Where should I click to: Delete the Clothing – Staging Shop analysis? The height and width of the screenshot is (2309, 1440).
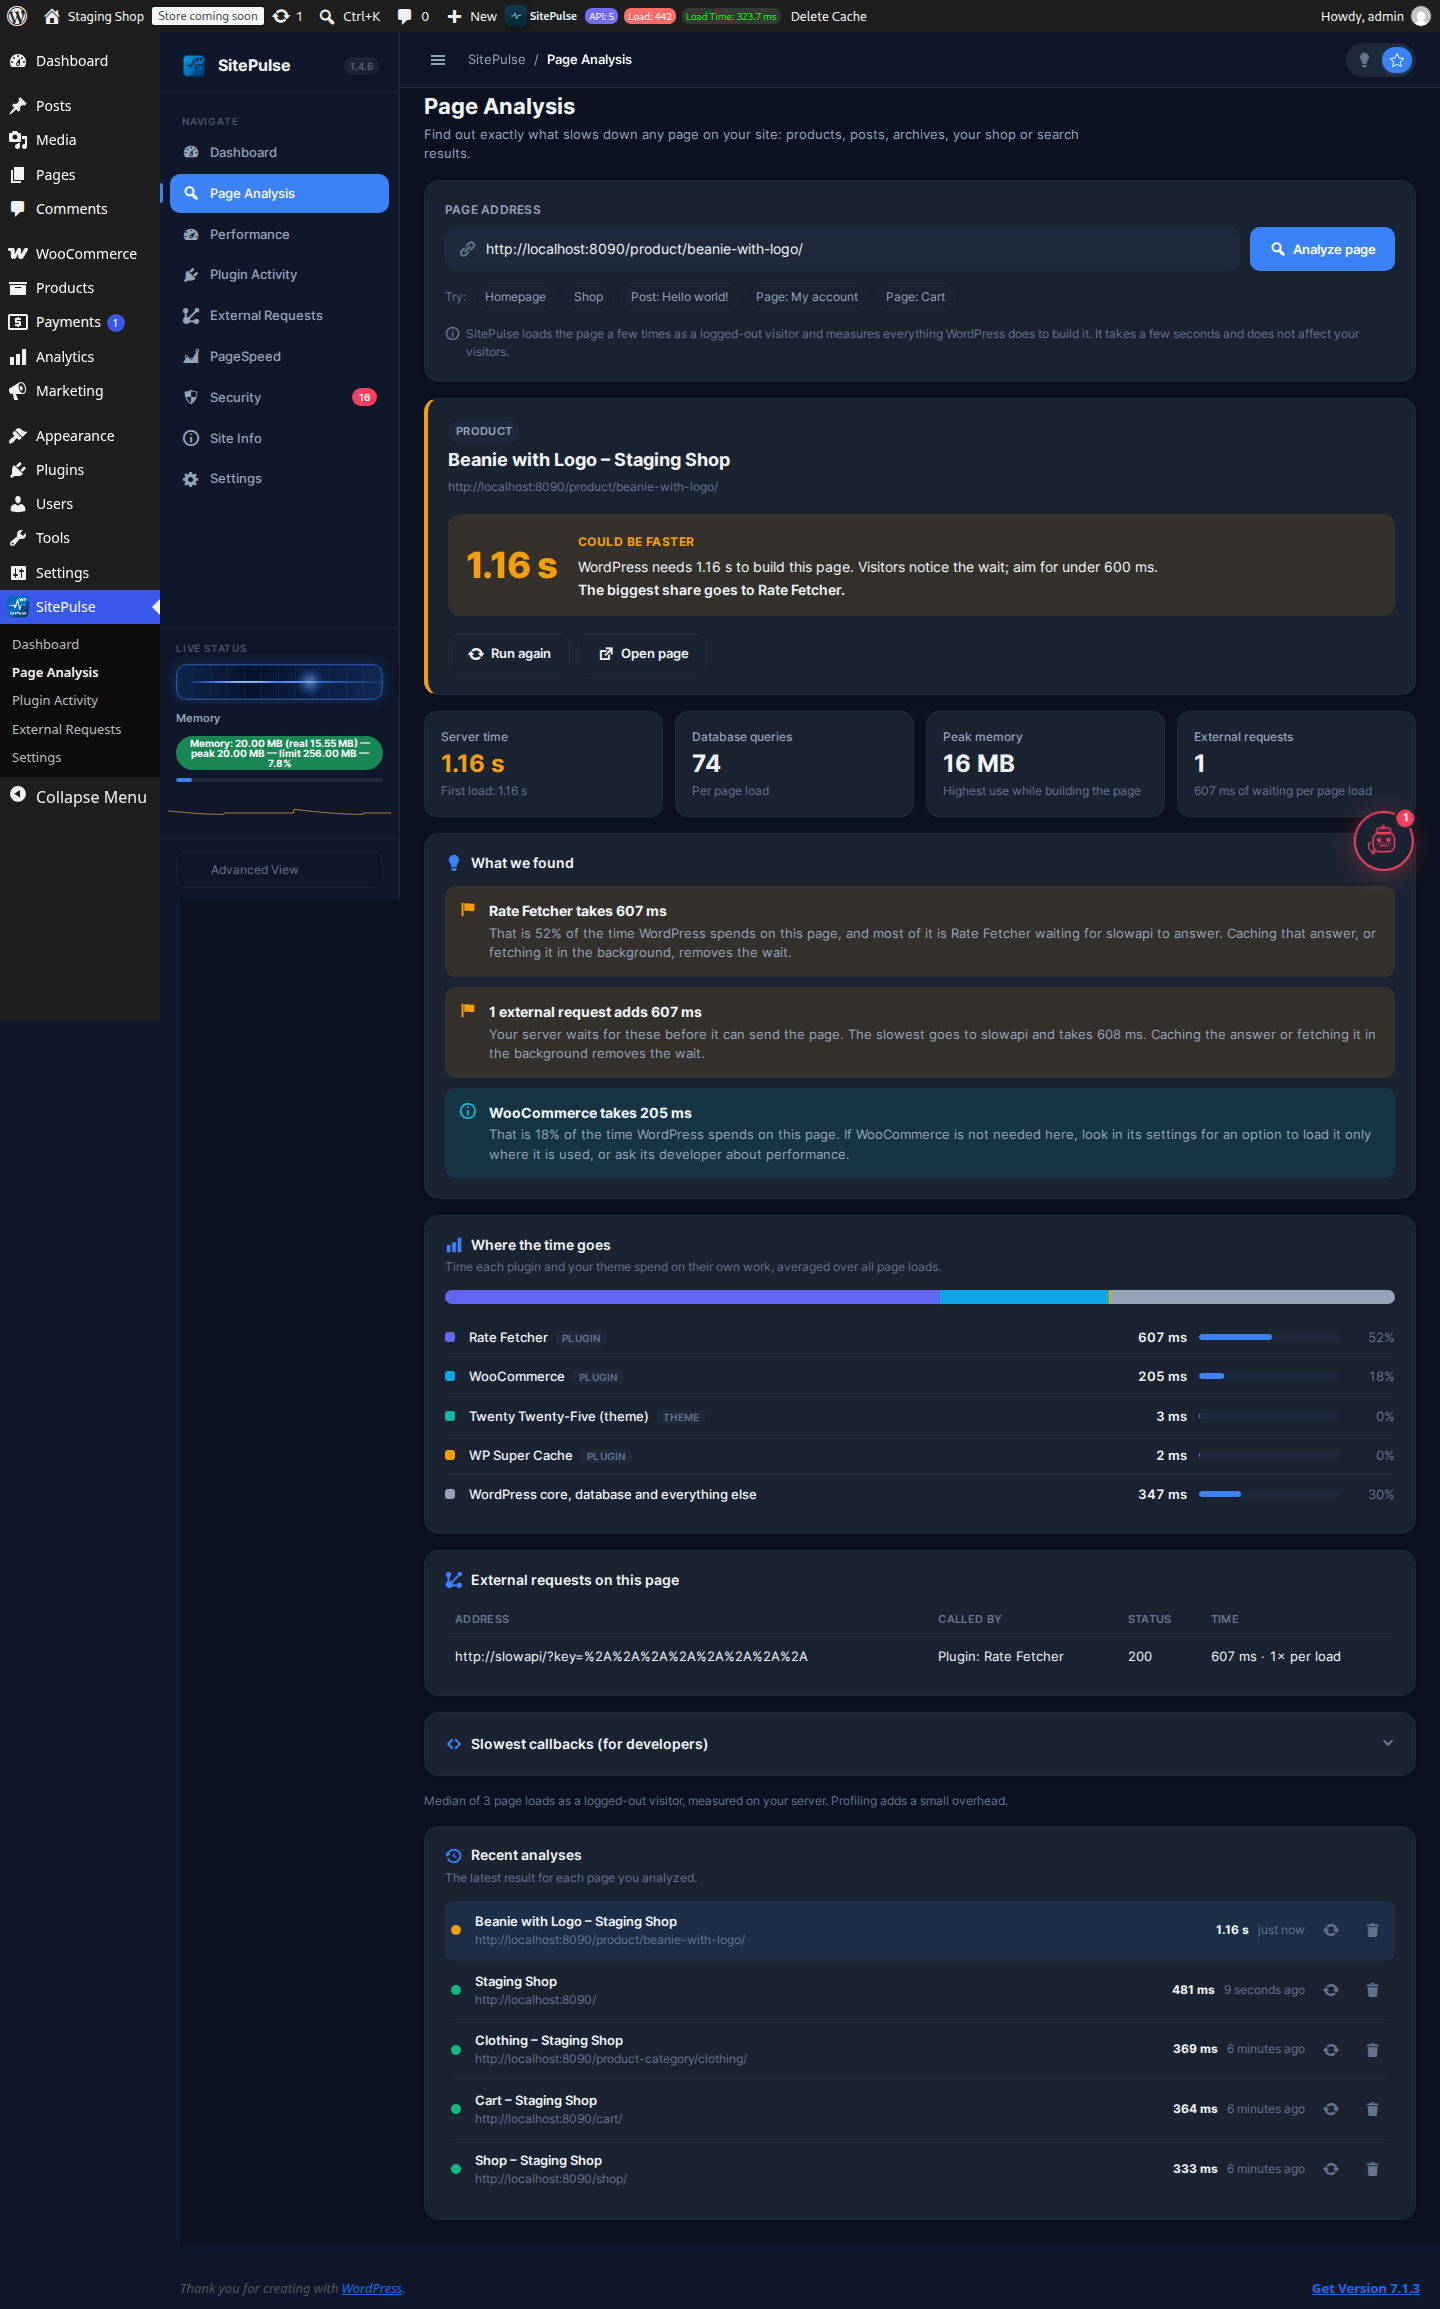[1372, 2049]
